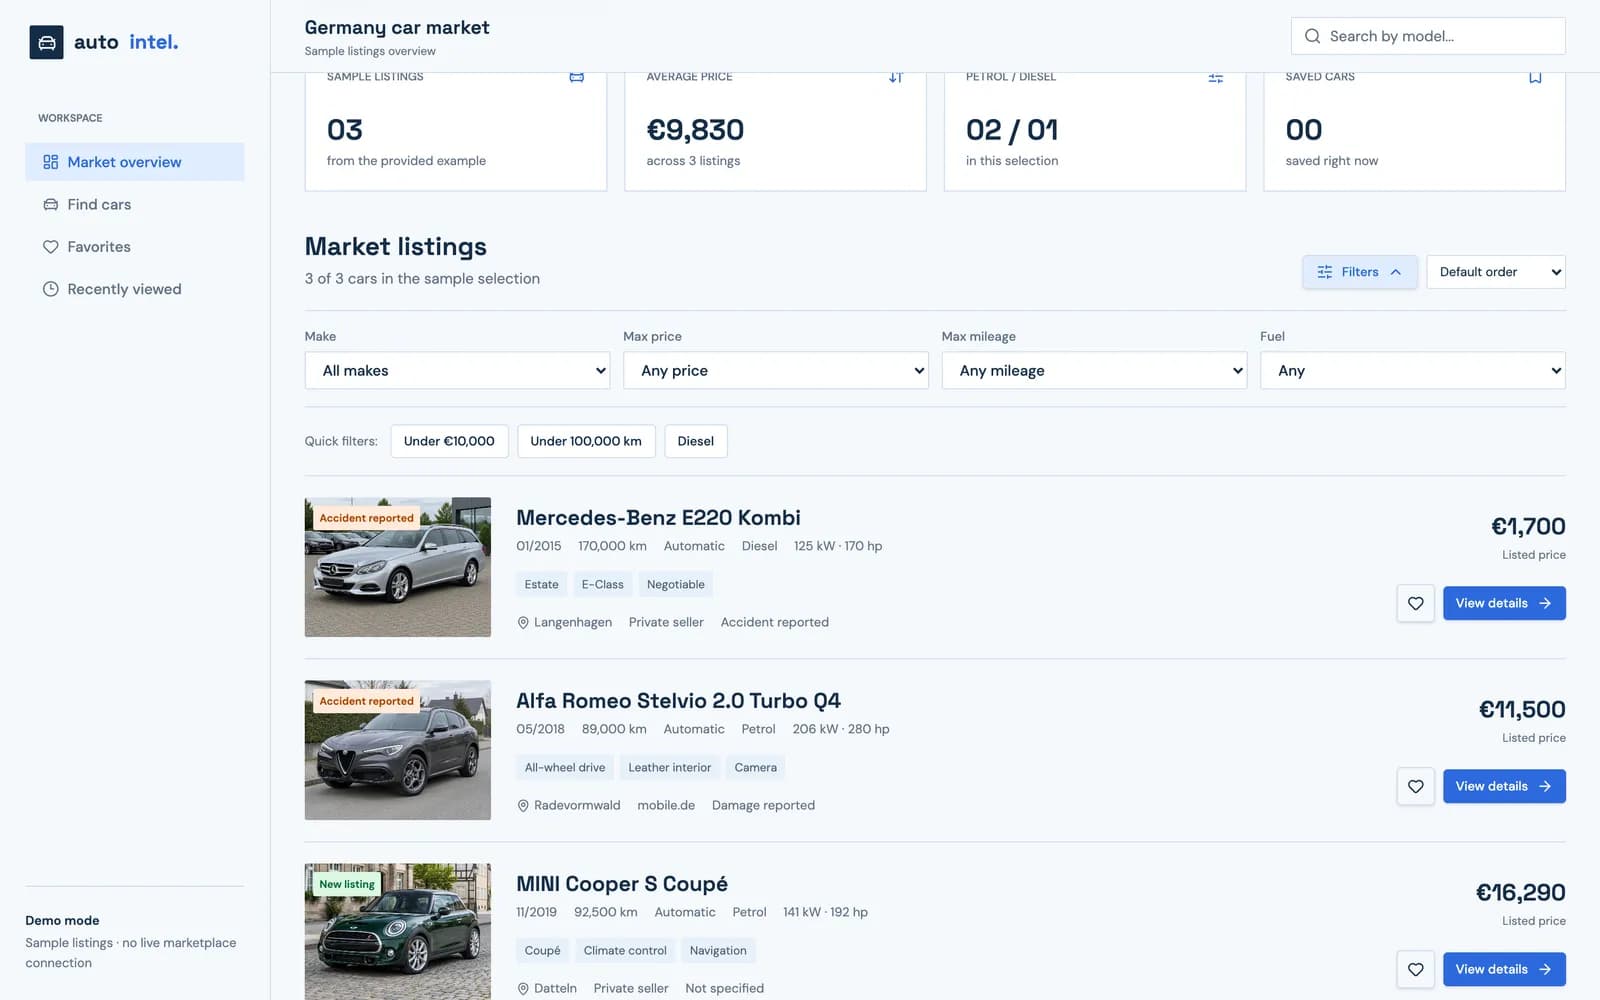Click the Climate control tag
The height and width of the screenshot is (1000, 1600).
coord(625,951)
